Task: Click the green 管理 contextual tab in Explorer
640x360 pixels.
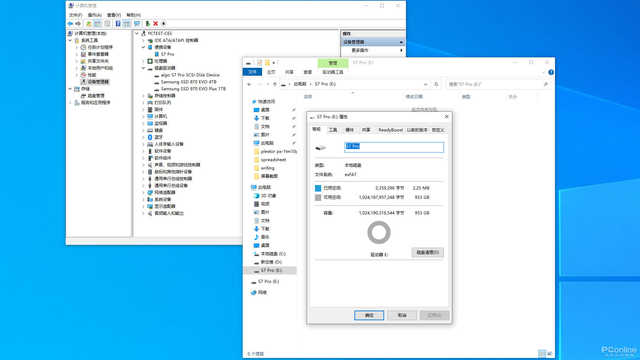Action: pos(333,63)
